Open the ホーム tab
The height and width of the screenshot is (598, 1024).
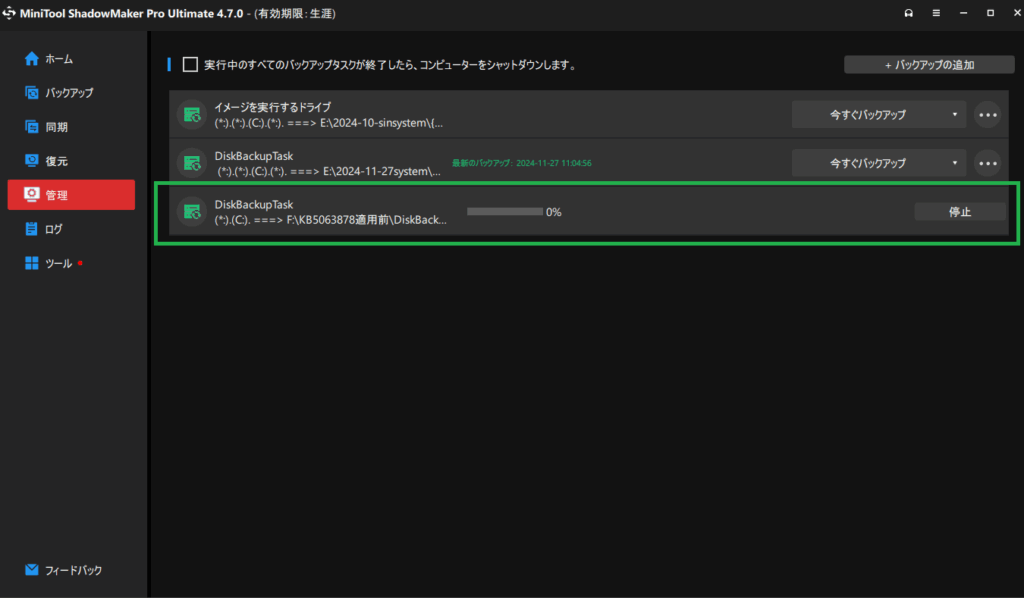[x=71, y=59]
